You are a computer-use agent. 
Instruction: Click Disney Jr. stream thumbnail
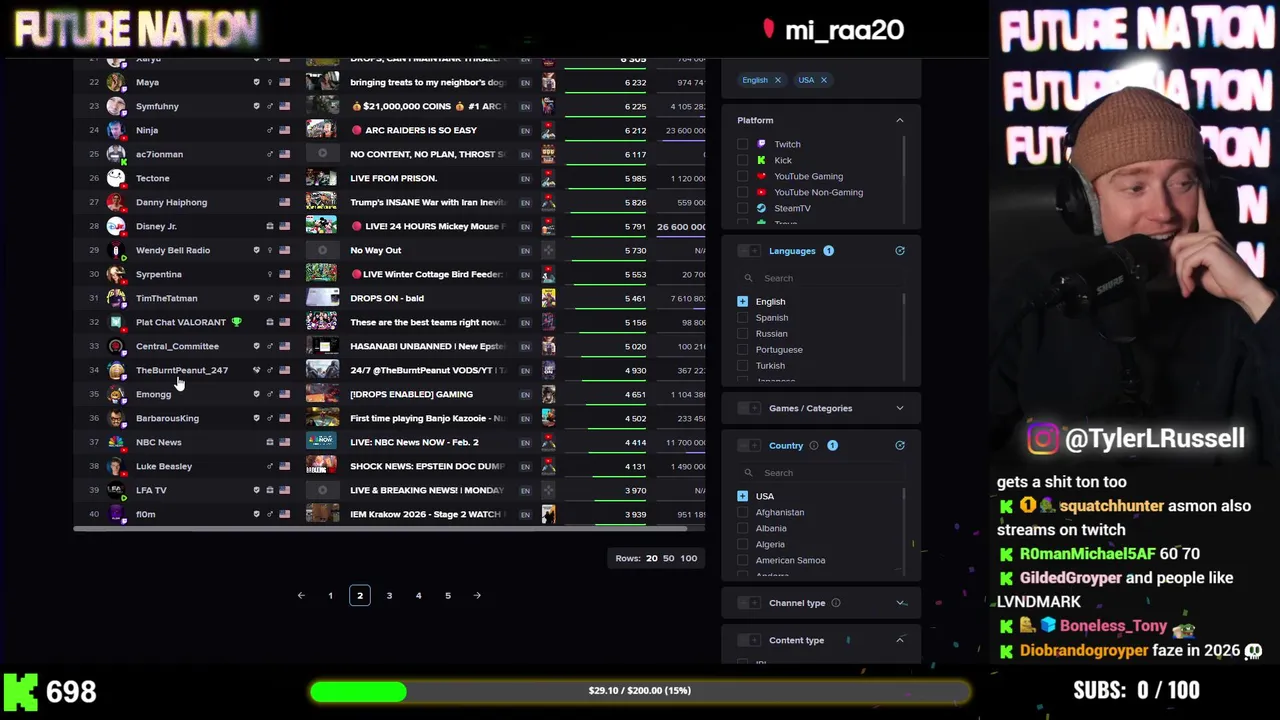coord(321,226)
